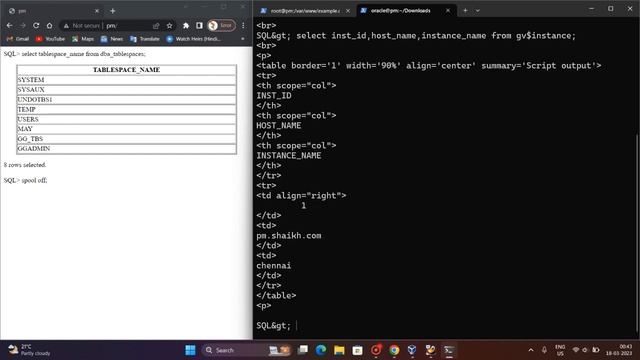The height and width of the screenshot is (360, 640).
Task: Open Chrome from taskbar
Action: pyautogui.click(x=394, y=350)
